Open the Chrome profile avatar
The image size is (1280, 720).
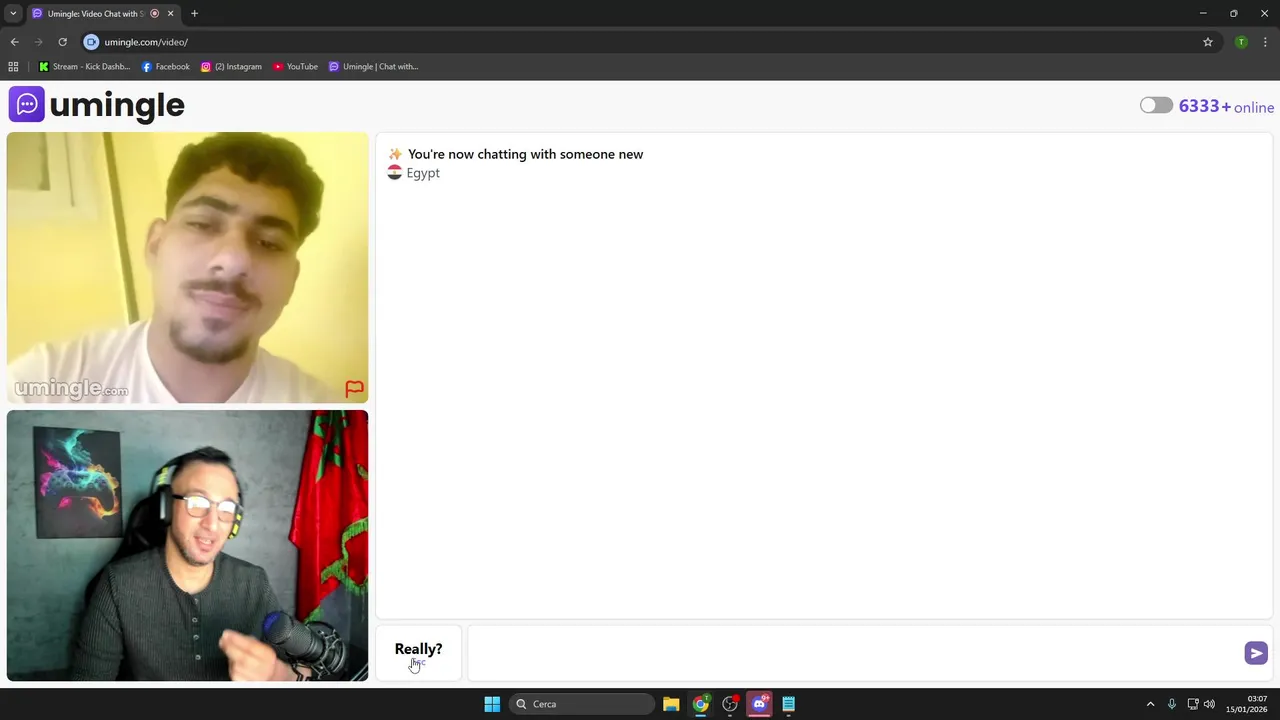1241,42
